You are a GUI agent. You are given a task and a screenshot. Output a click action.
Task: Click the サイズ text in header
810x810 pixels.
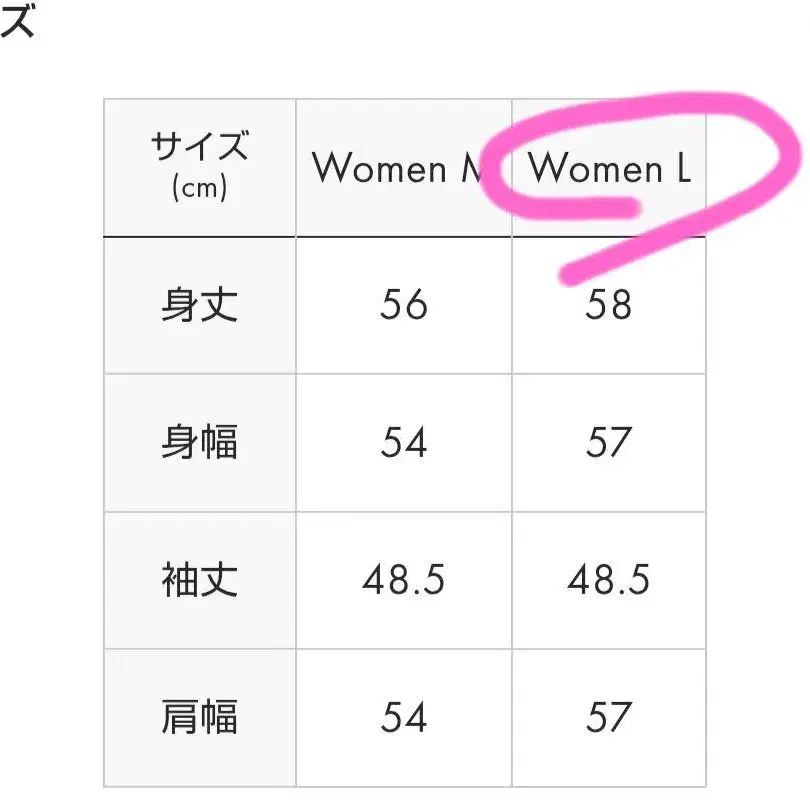click(199, 150)
